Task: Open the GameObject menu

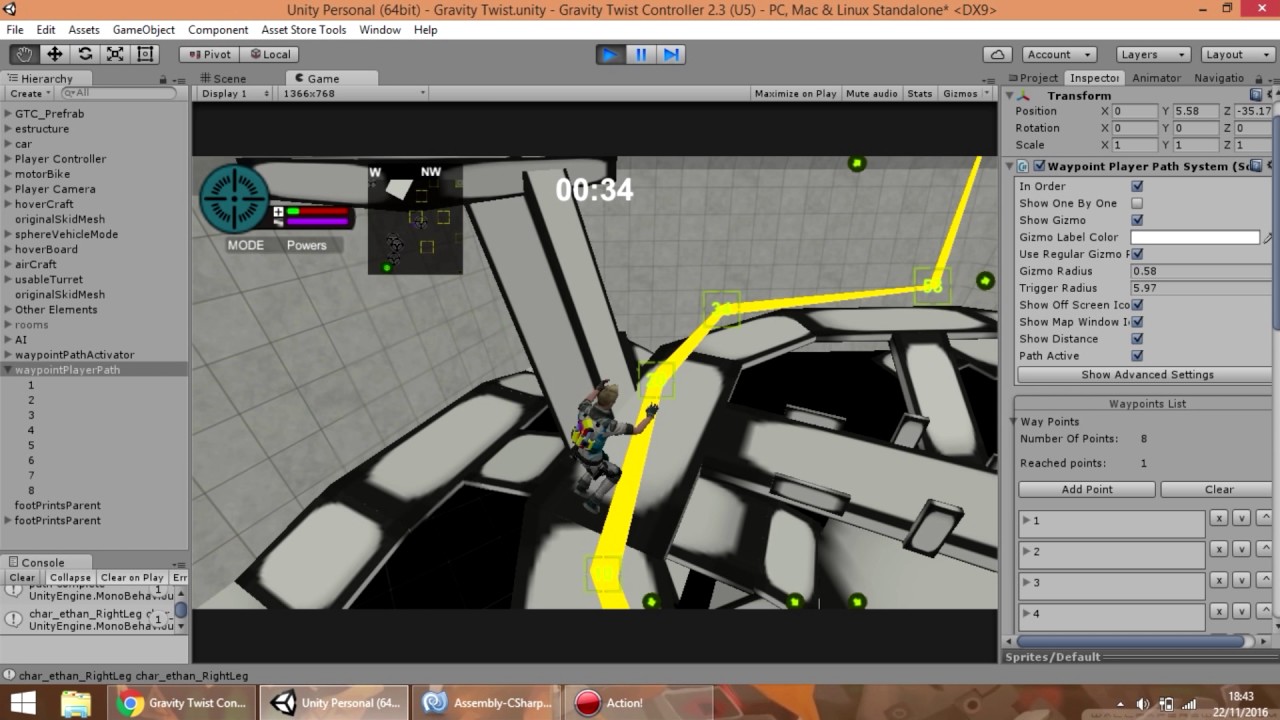Action: click(143, 30)
